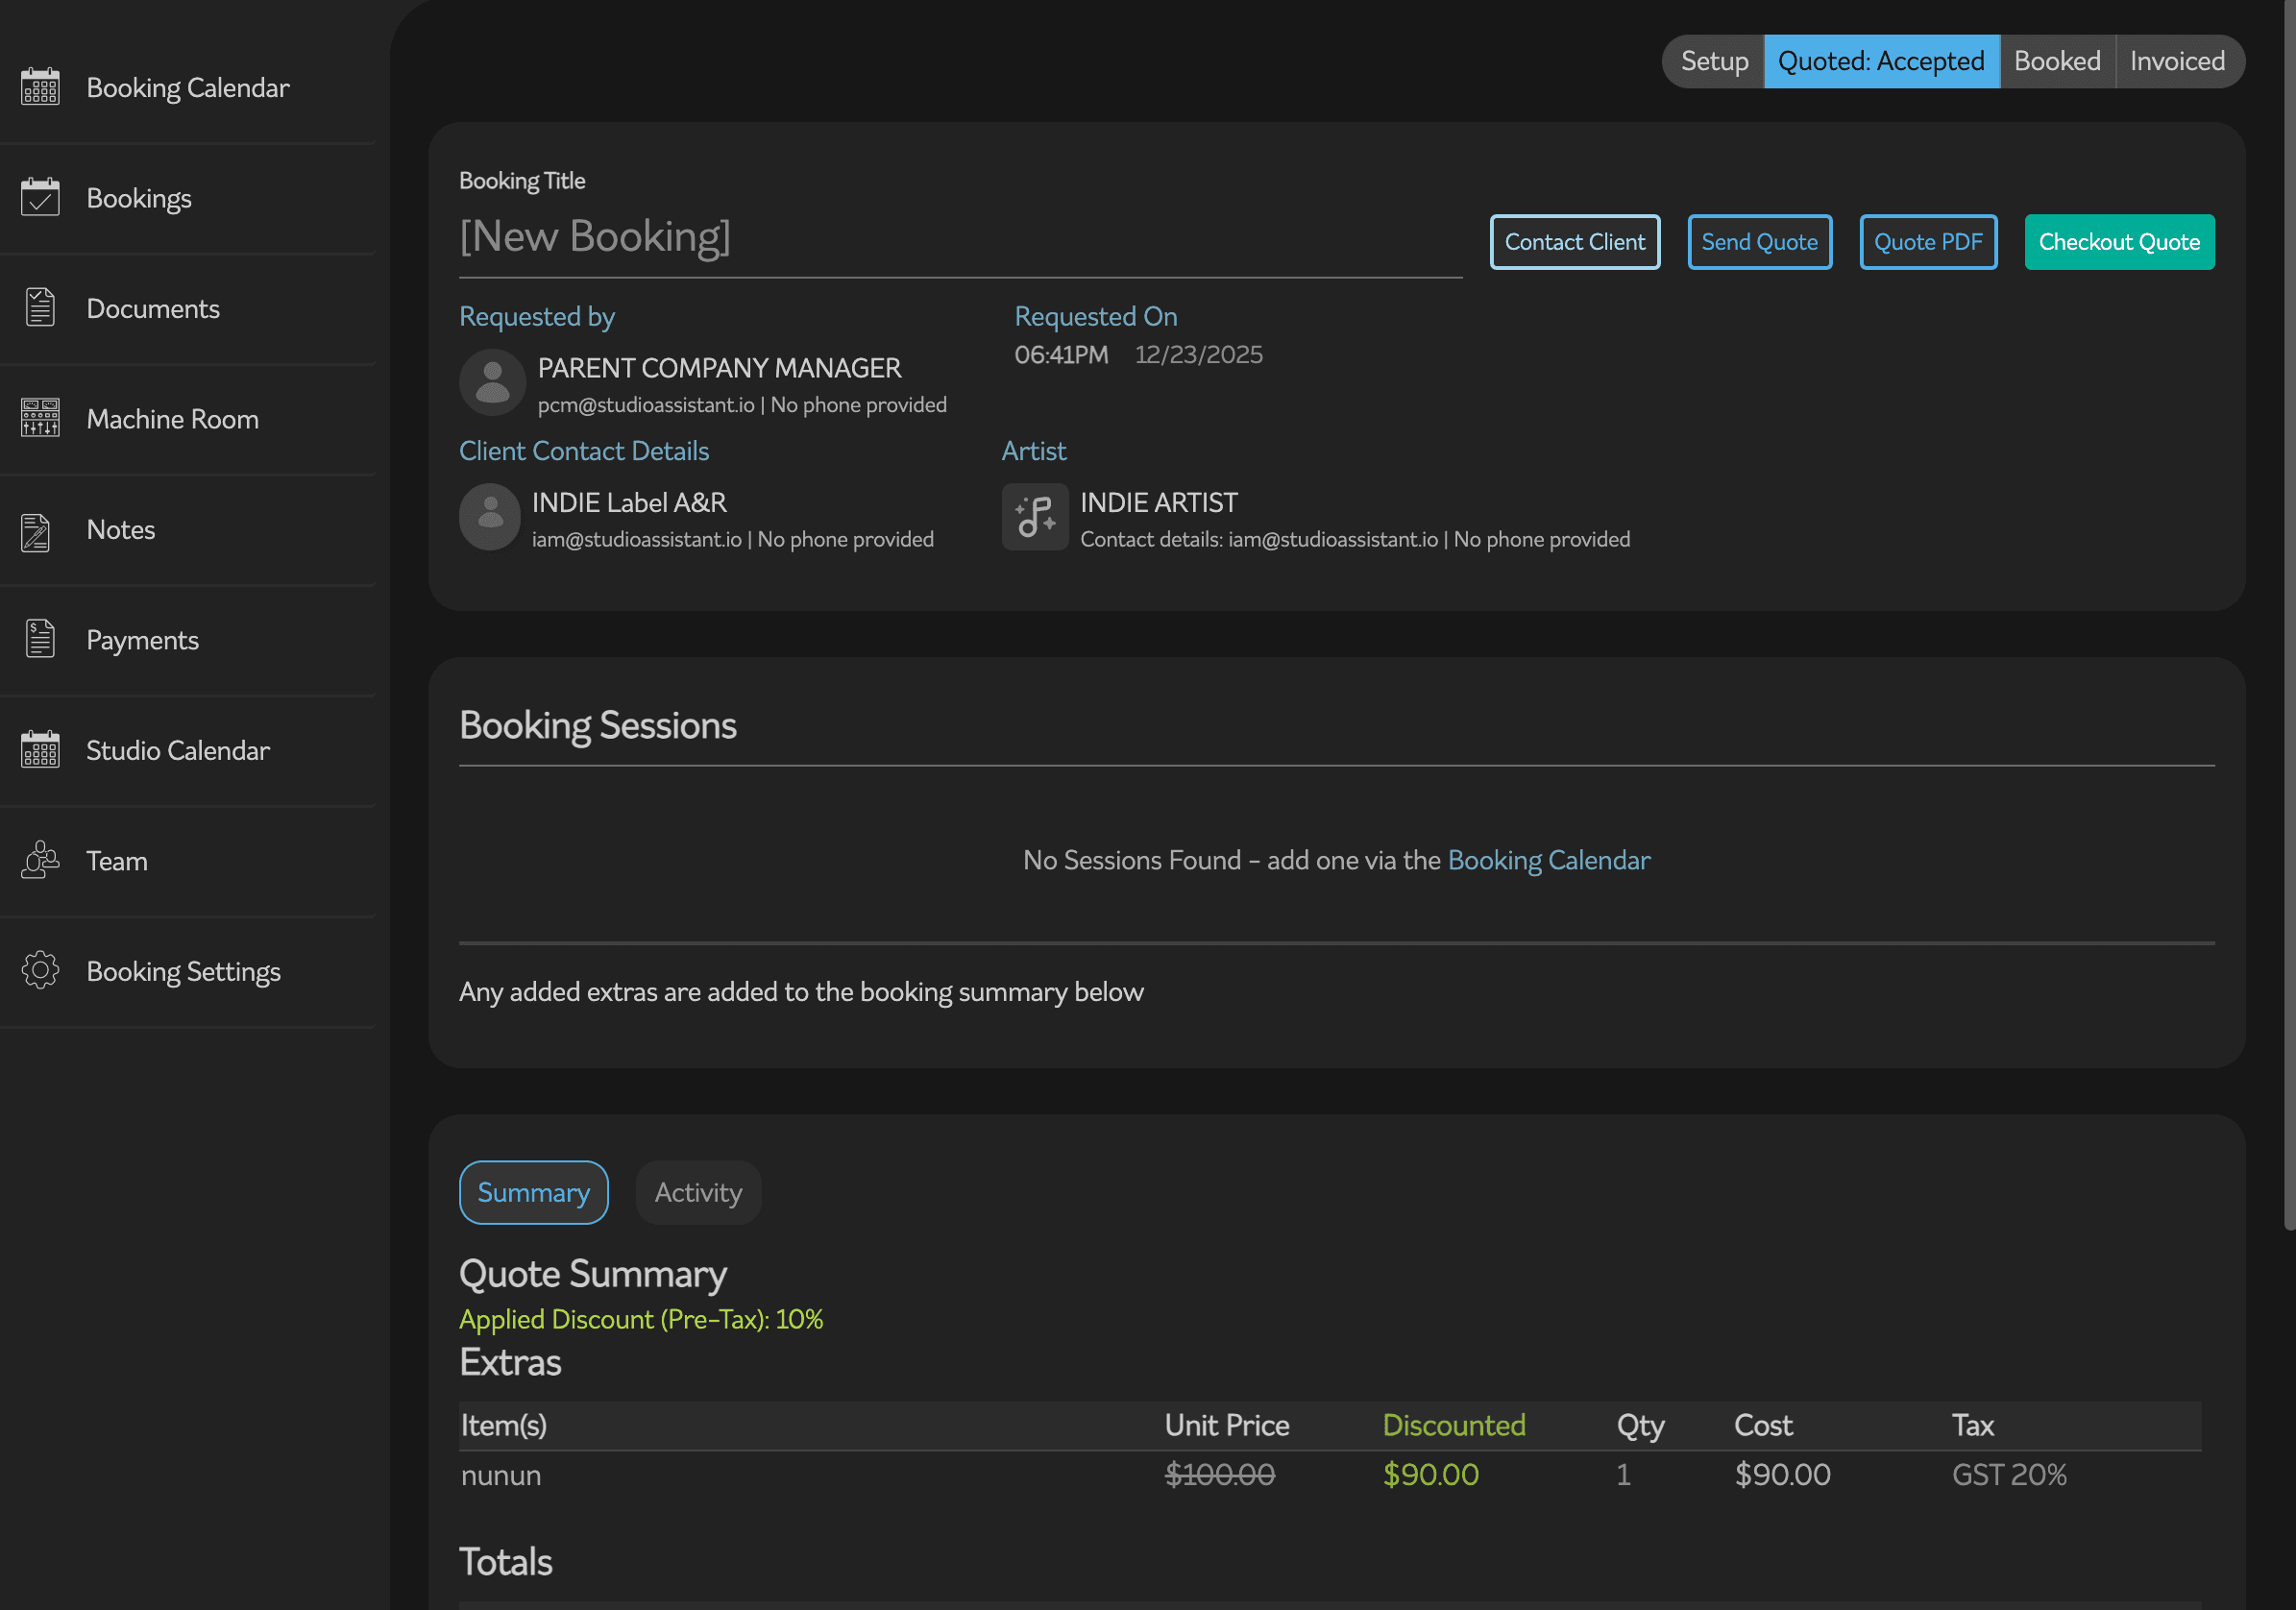Click the Quote Summary heading
Viewport: 2296px width, 1610px height.
pos(593,1274)
